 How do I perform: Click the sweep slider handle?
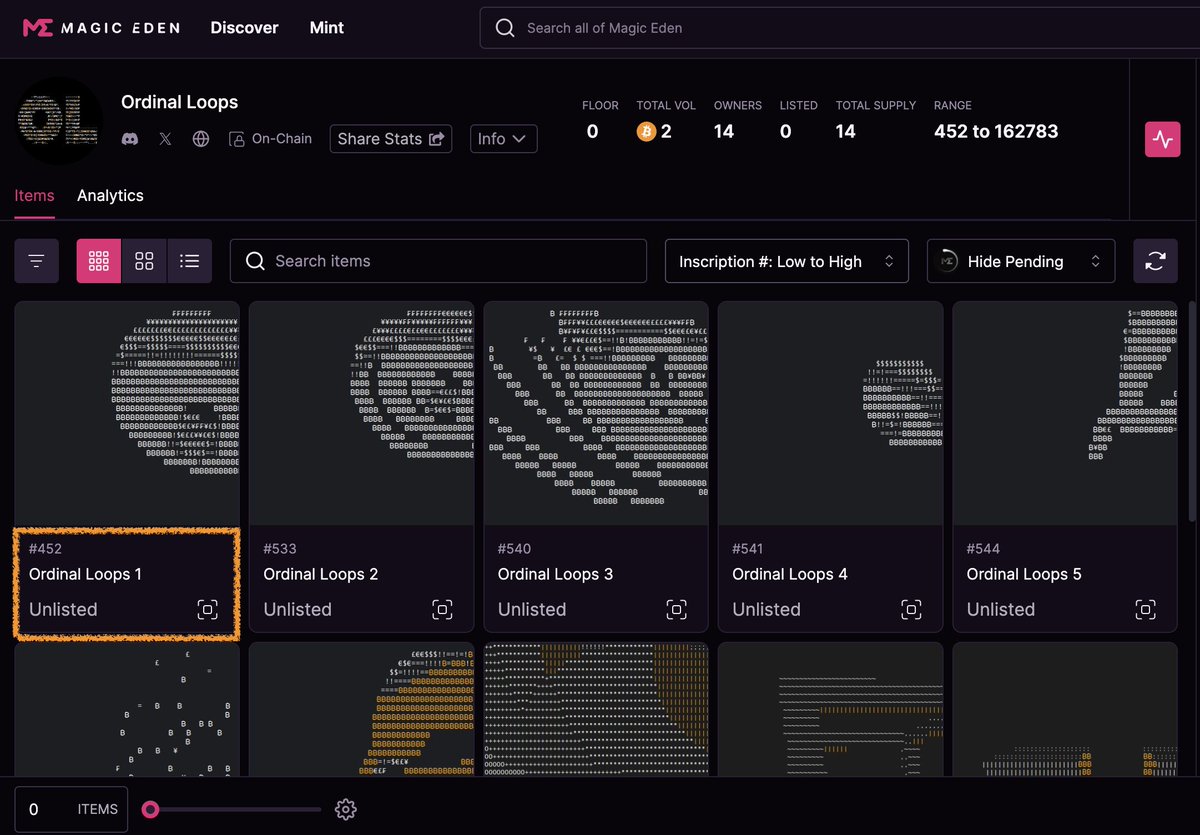[x=150, y=809]
